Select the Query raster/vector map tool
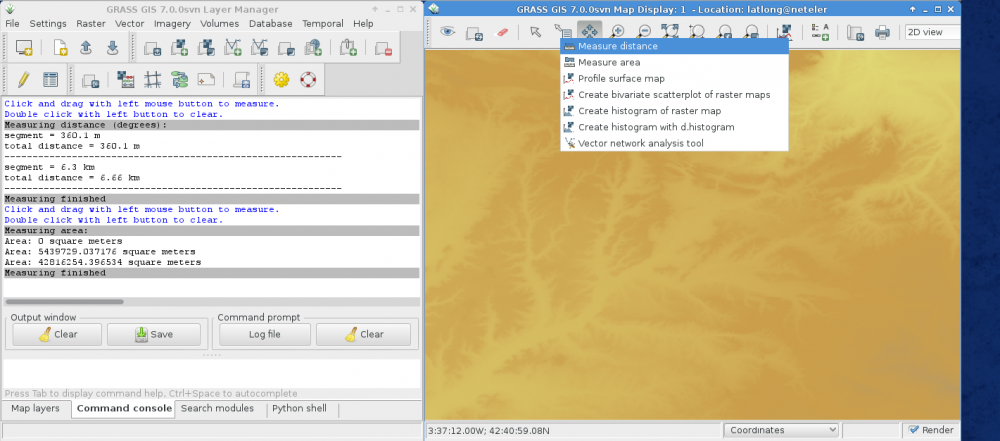The height and width of the screenshot is (441, 1000). [x=562, y=31]
